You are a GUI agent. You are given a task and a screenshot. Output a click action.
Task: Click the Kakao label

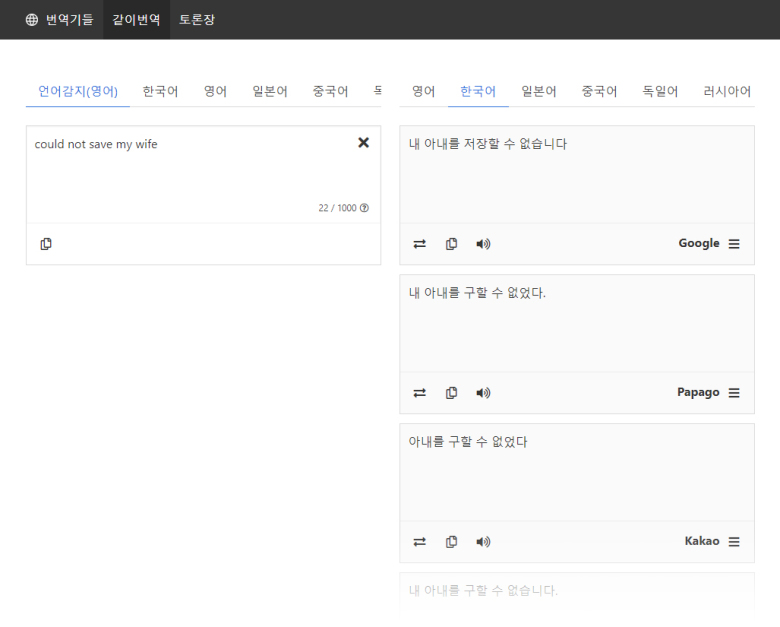[702, 541]
